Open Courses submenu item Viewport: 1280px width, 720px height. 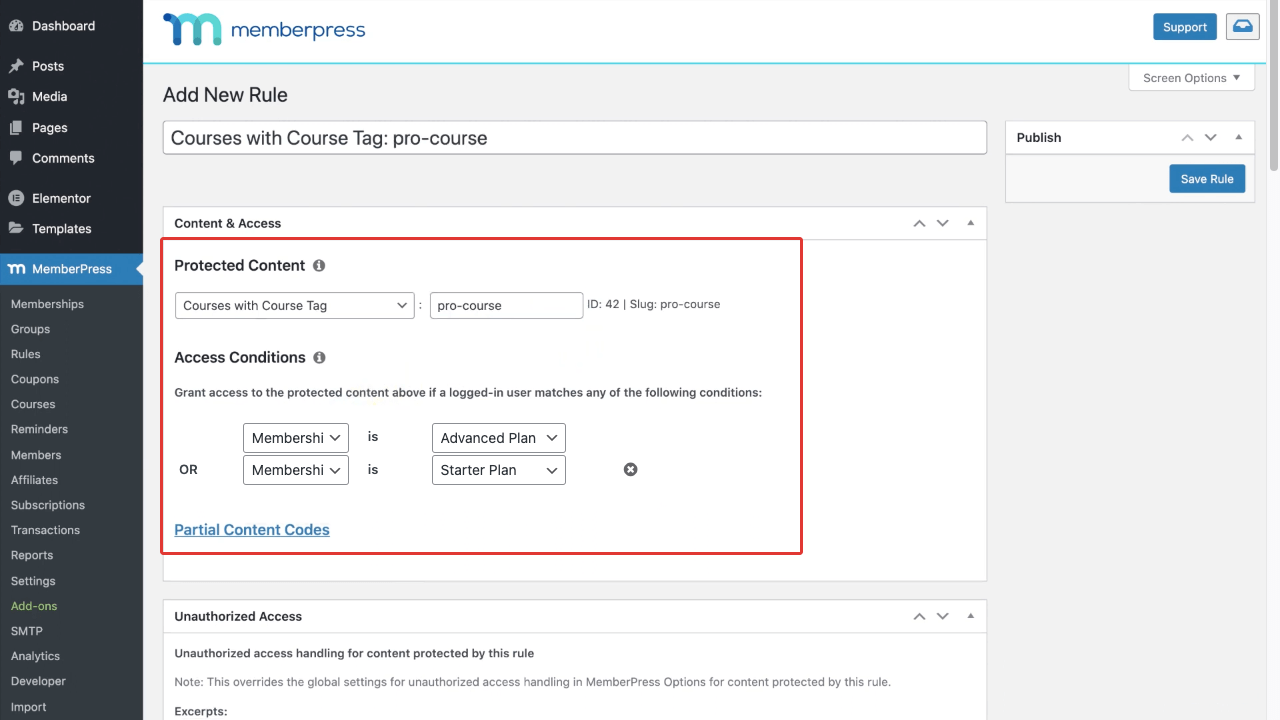pos(33,404)
